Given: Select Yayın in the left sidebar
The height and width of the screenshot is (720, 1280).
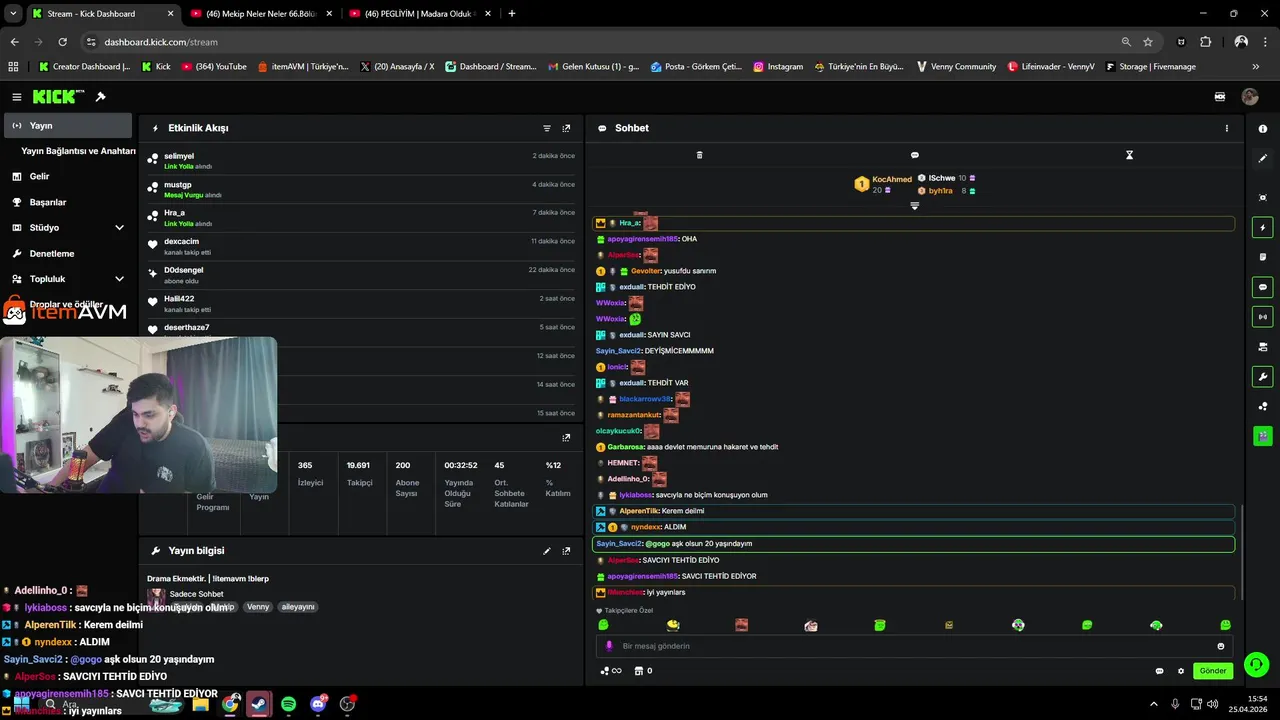Looking at the screenshot, I should click(68, 126).
